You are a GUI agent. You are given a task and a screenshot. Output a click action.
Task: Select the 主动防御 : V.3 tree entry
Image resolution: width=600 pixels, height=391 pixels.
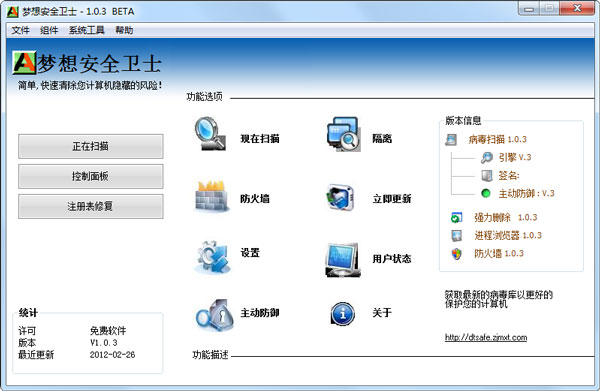click(x=526, y=194)
